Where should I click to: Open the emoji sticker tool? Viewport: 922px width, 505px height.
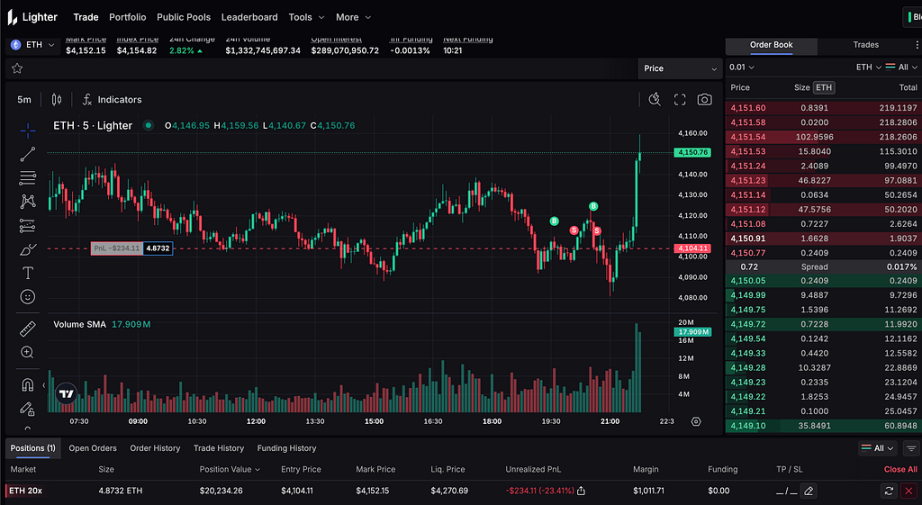27,297
